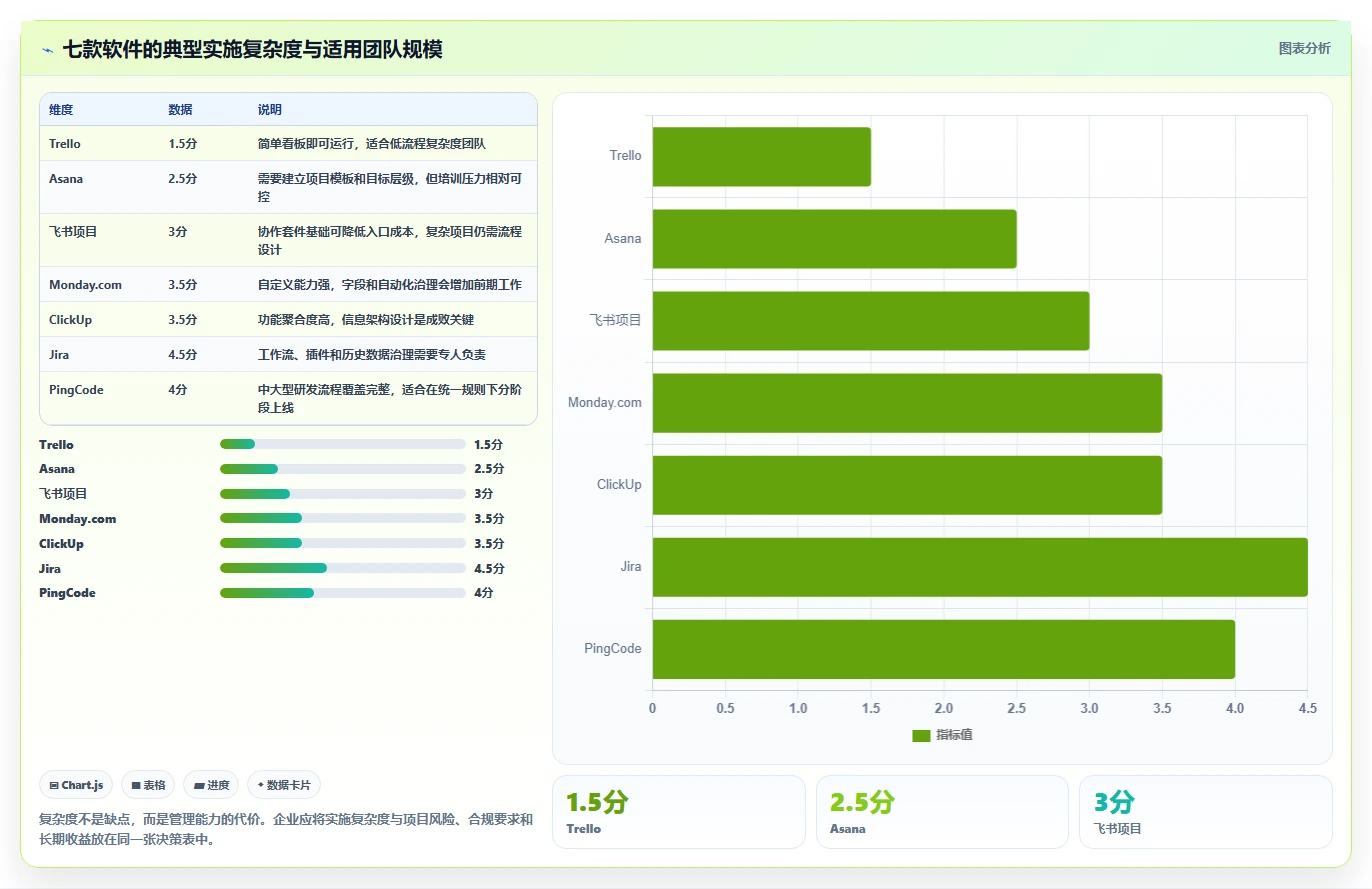The height and width of the screenshot is (889, 1372).
Task: Click the 4.5分 value in Jira table row
Action: (183, 355)
